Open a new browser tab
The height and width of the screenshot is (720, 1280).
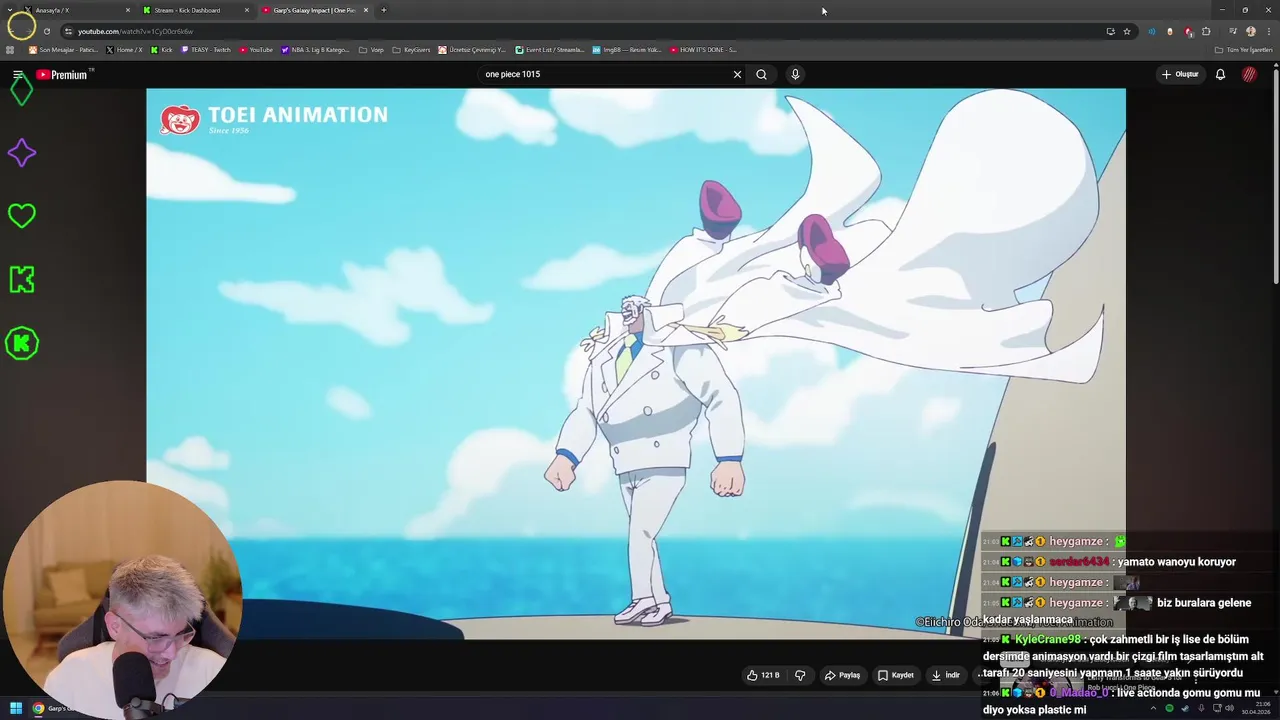(x=384, y=10)
